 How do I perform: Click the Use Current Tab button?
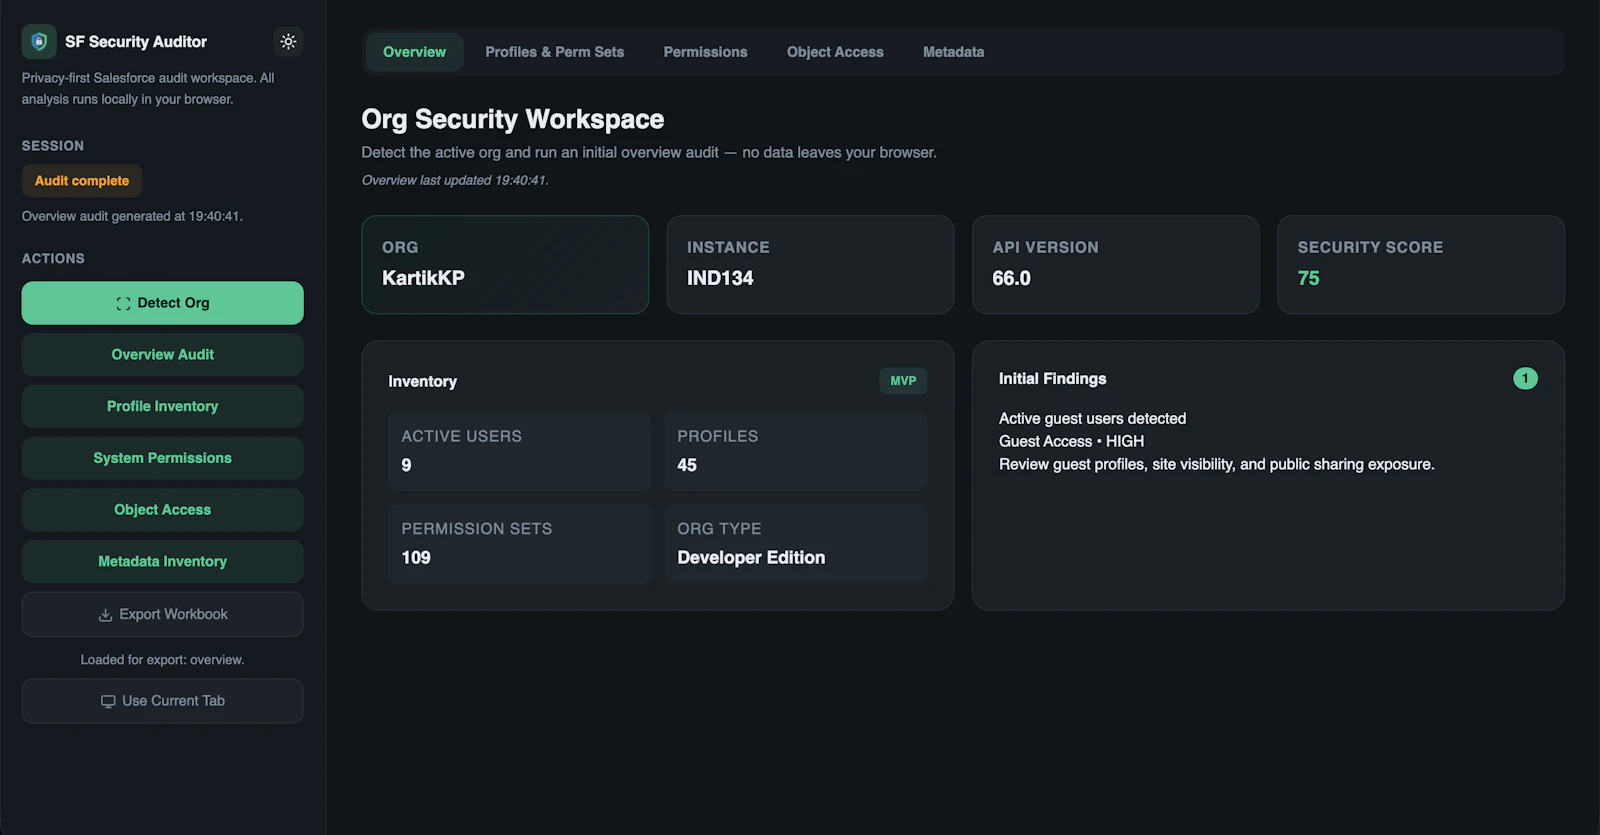(162, 701)
